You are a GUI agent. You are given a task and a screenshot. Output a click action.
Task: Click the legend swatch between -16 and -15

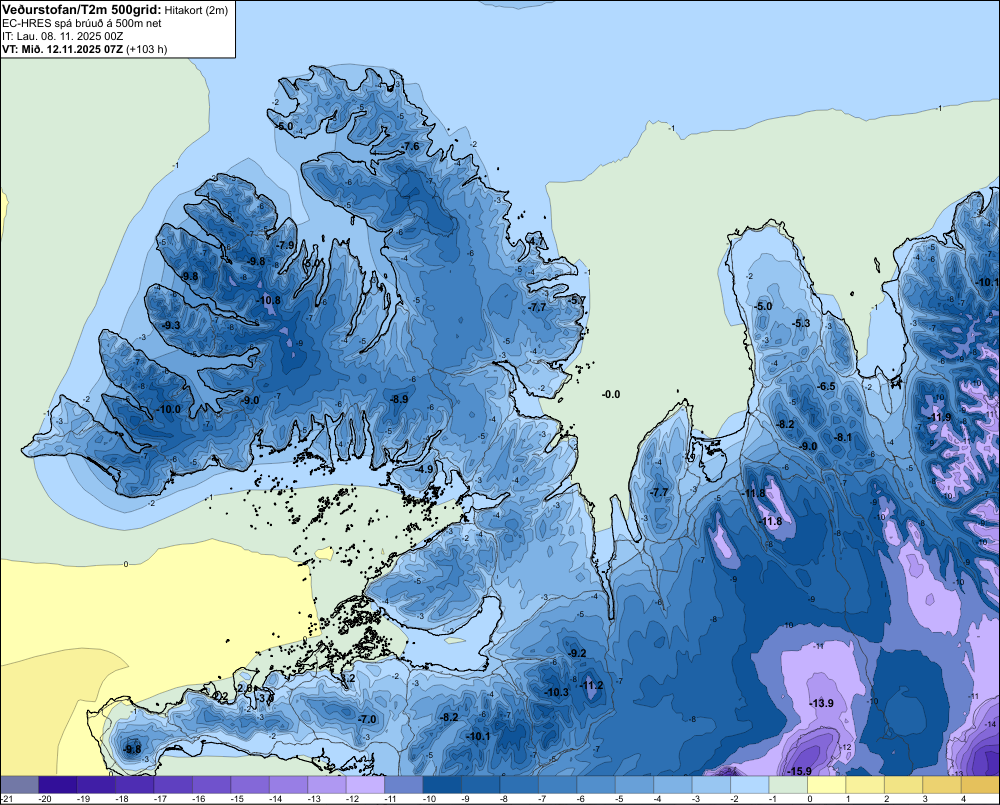(x=212, y=785)
